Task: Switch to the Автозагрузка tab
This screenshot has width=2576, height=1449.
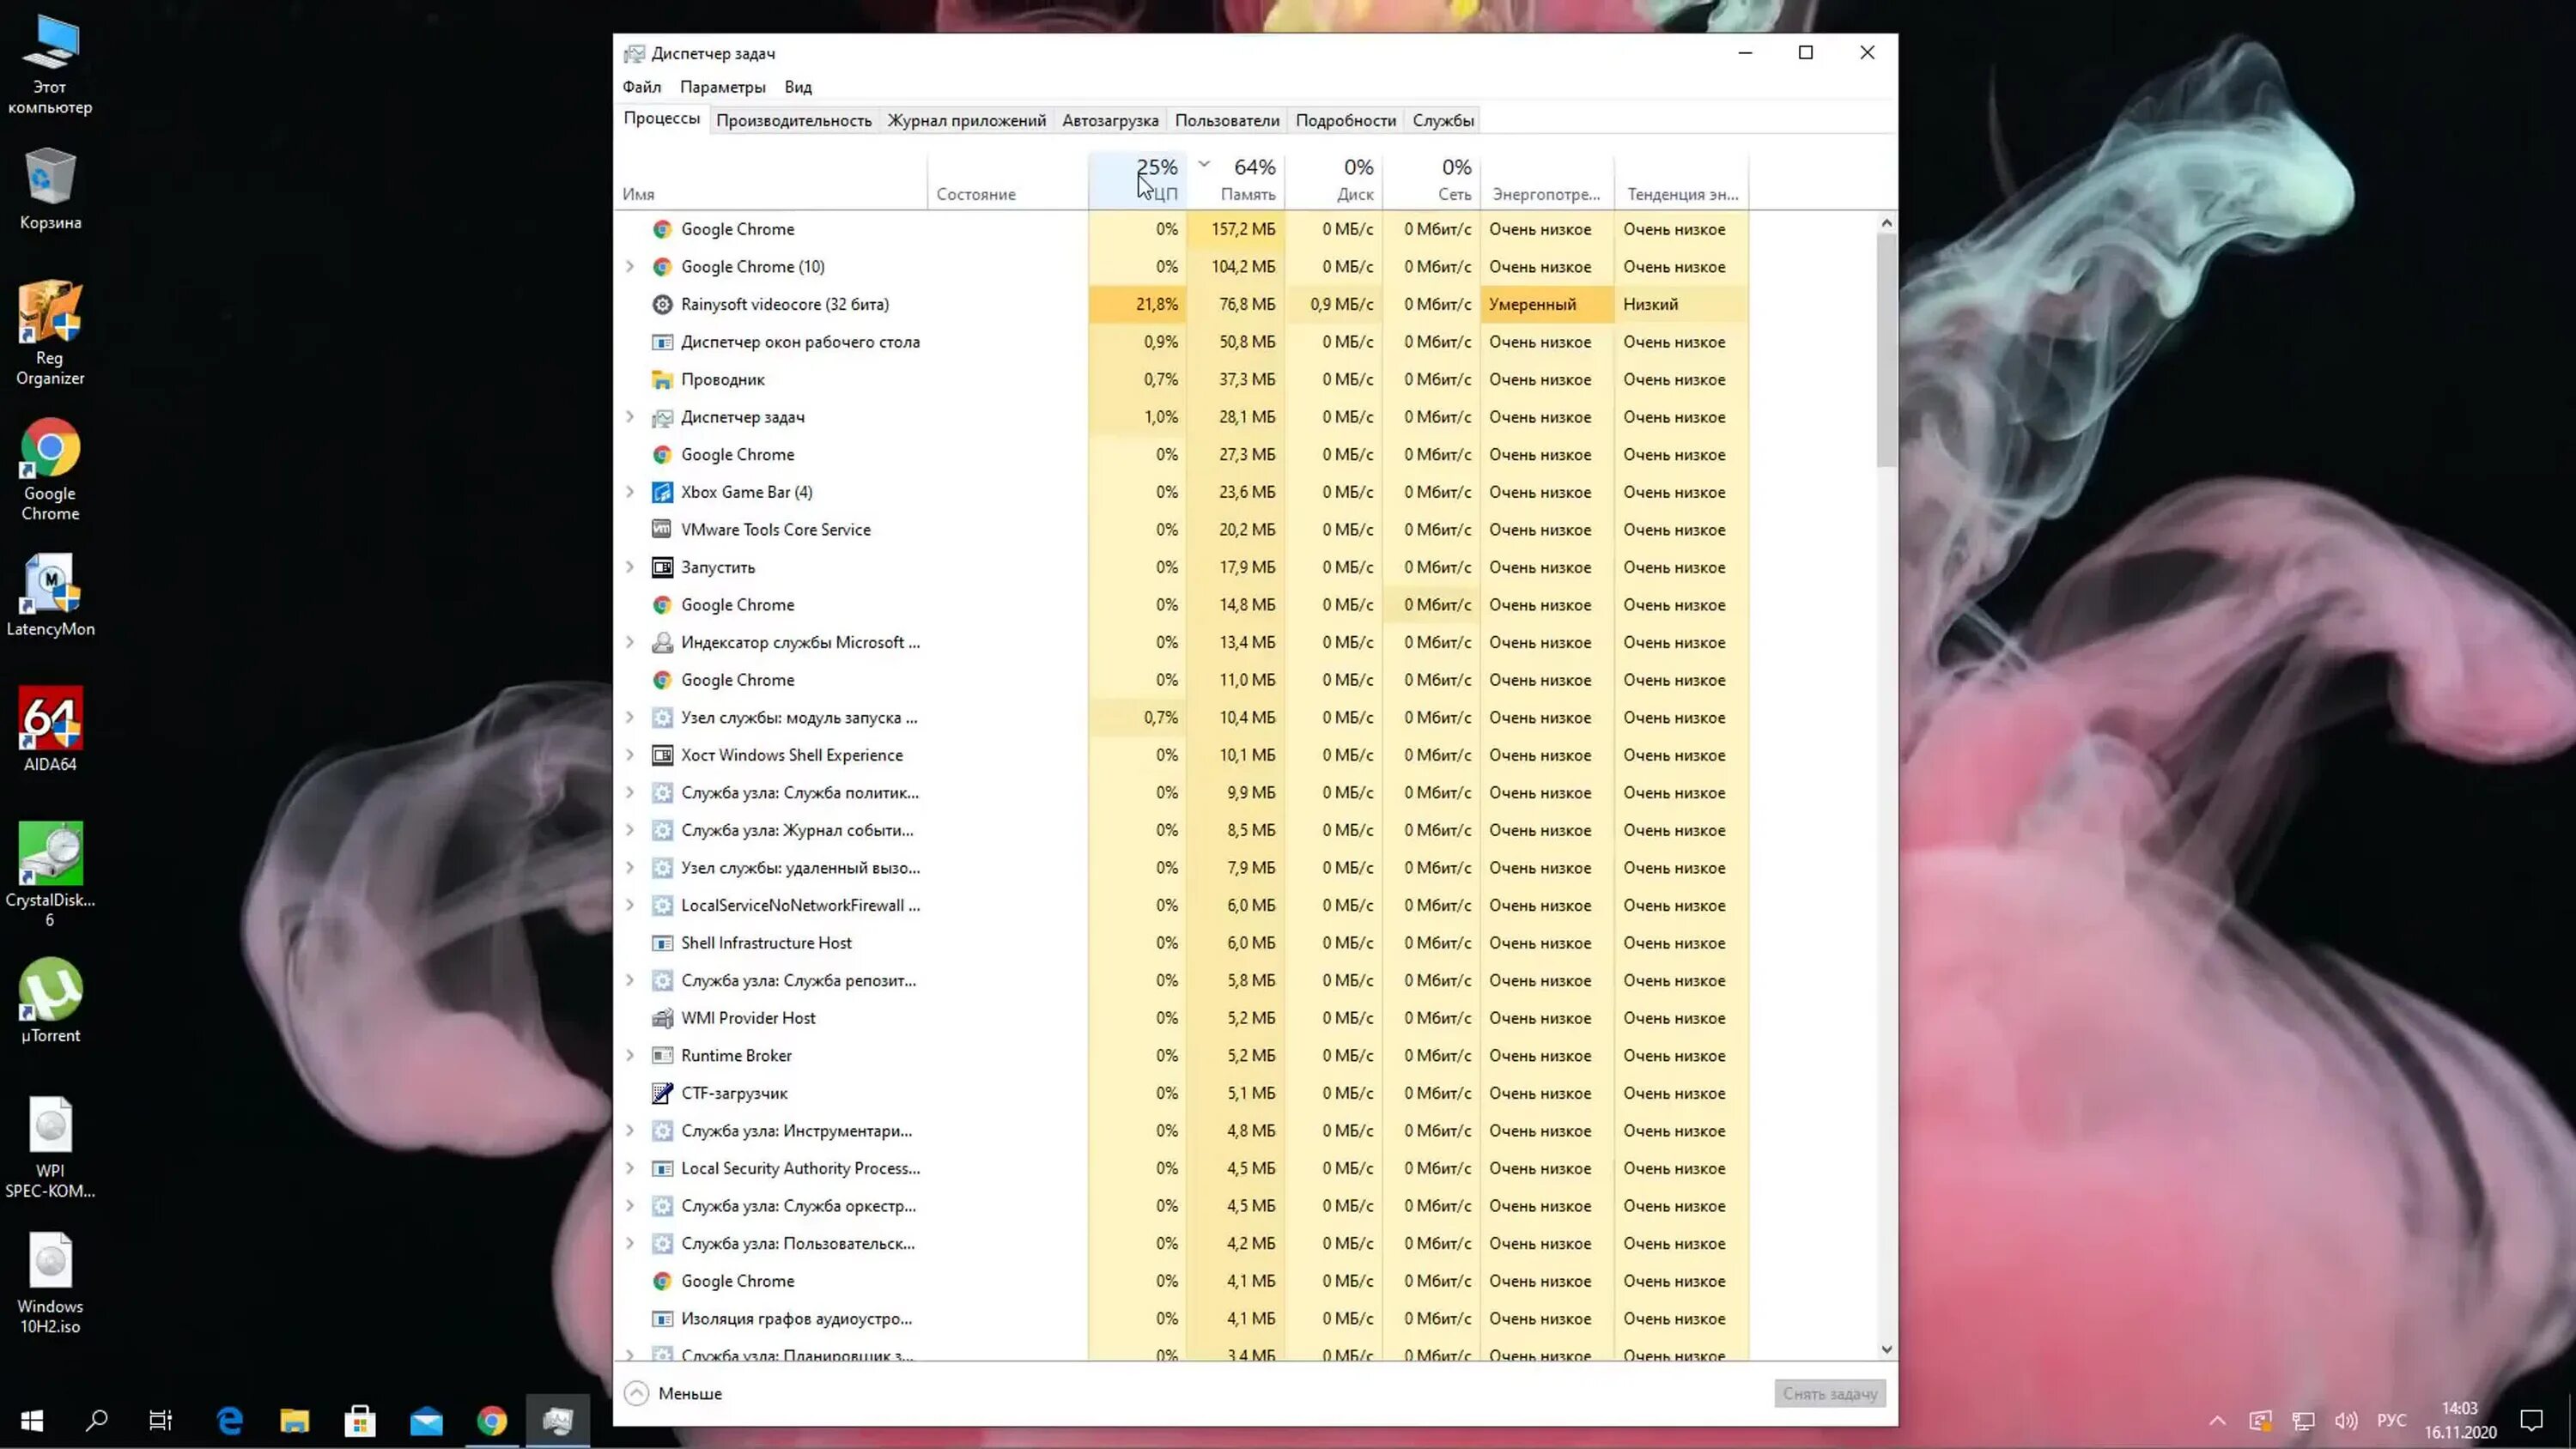Action: coord(1110,121)
